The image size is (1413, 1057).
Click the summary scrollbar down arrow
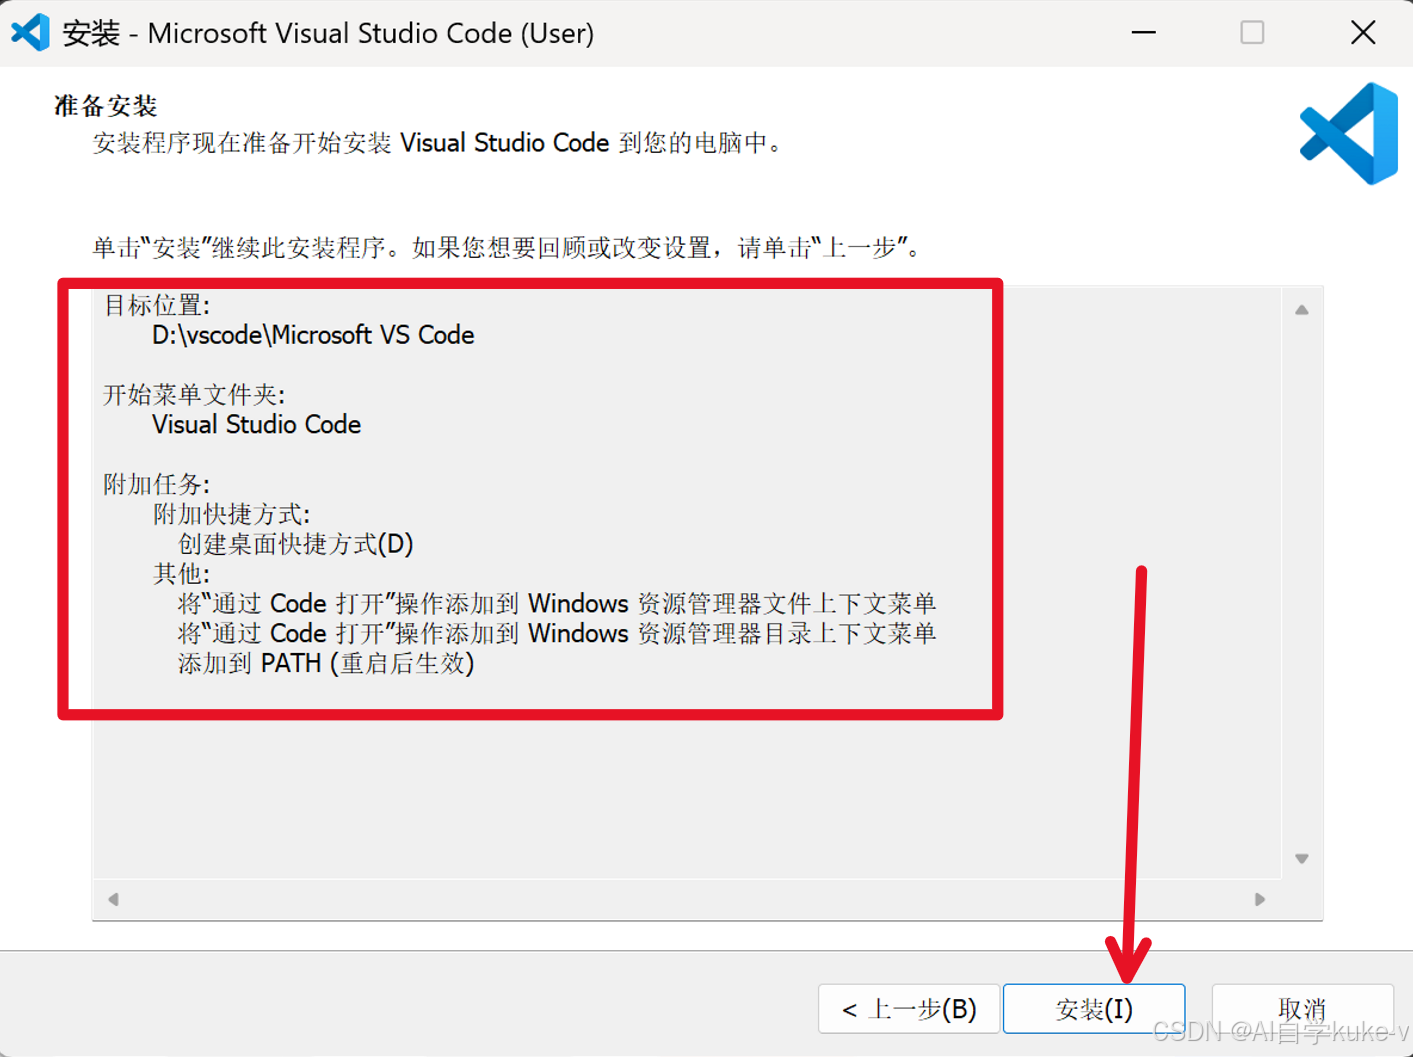click(1302, 858)
